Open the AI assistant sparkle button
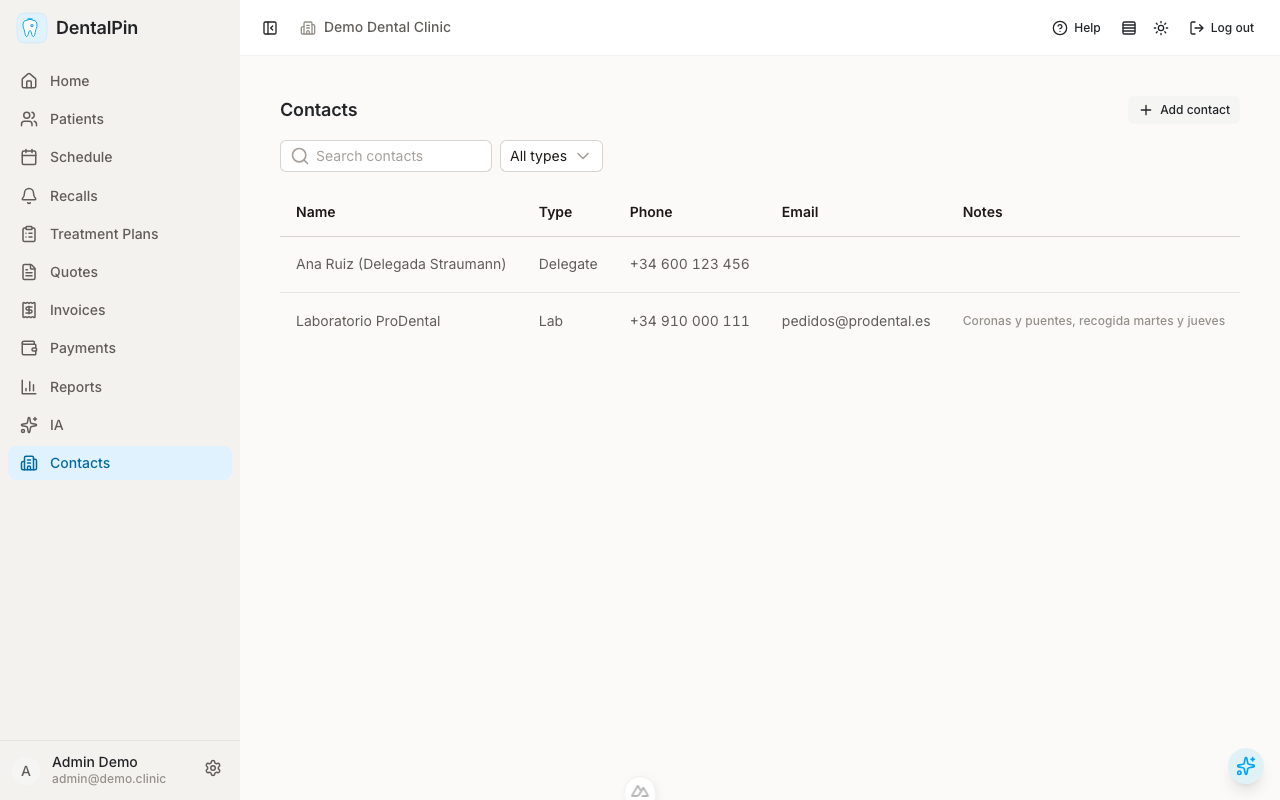This screenshot has width=1280, height=800. [x=1245, y=766]
